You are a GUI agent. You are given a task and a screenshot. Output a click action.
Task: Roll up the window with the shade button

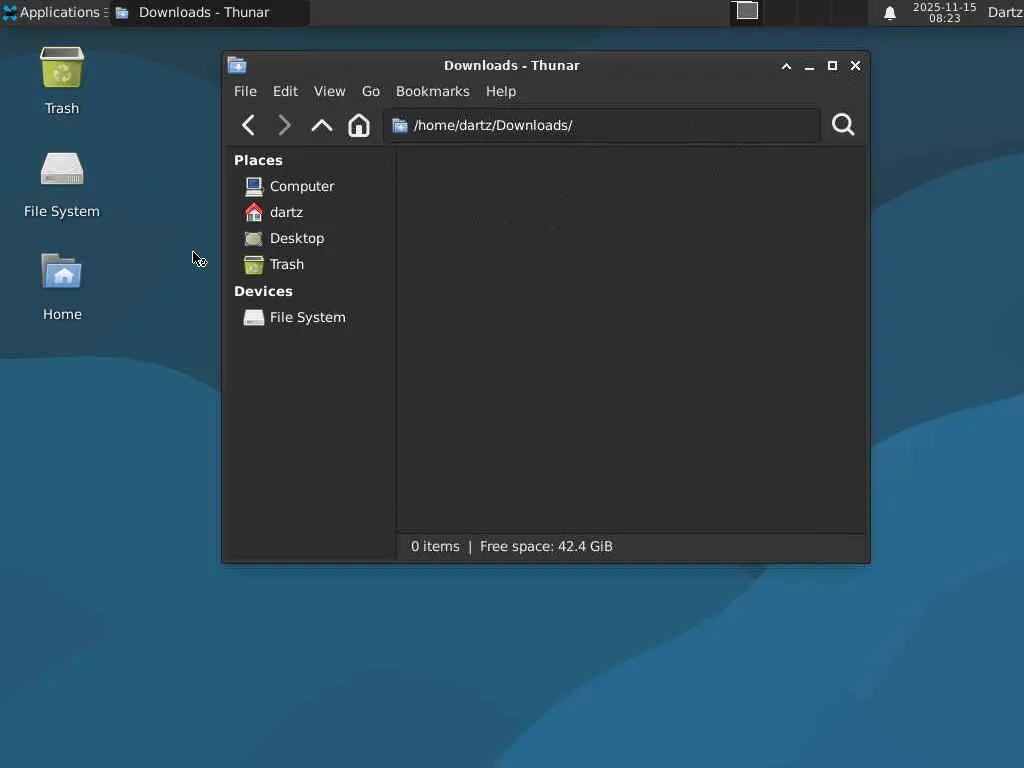pos(786,66)
